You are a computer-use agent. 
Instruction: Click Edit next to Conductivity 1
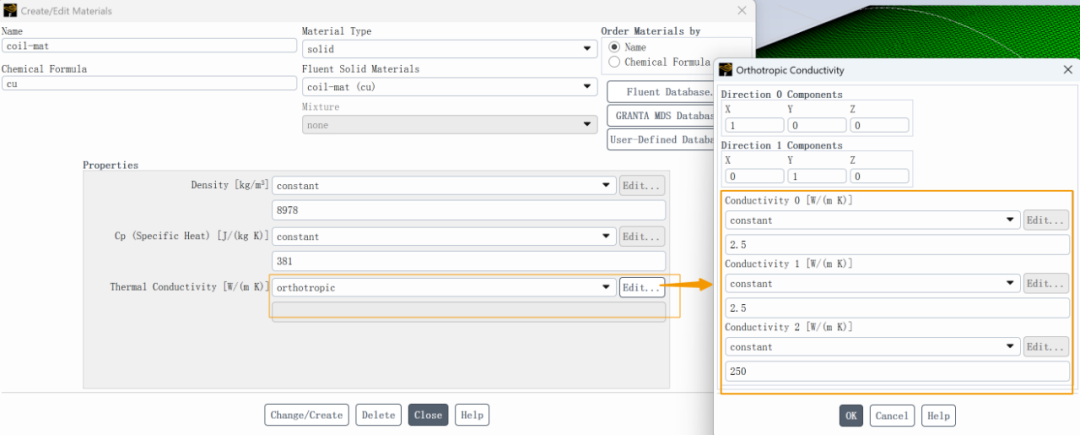(x=1046, y=284)
